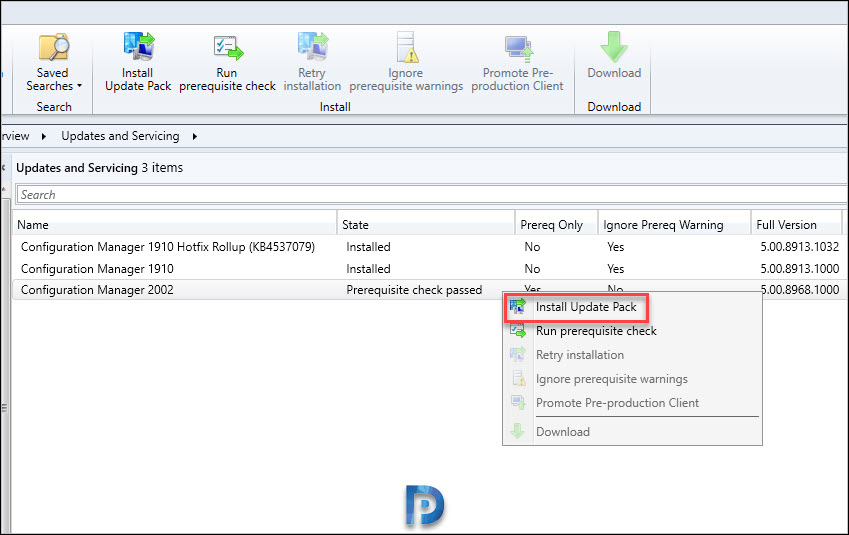Click the Promote Pre-production Client context menu icon
Image resolution: width=849 pixels, height=535 pixels.
(518, 402)
